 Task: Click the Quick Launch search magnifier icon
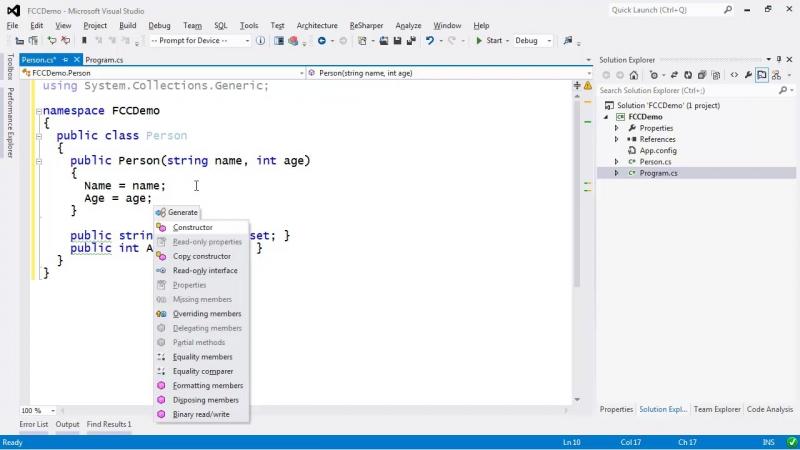[x=728, y=10]
